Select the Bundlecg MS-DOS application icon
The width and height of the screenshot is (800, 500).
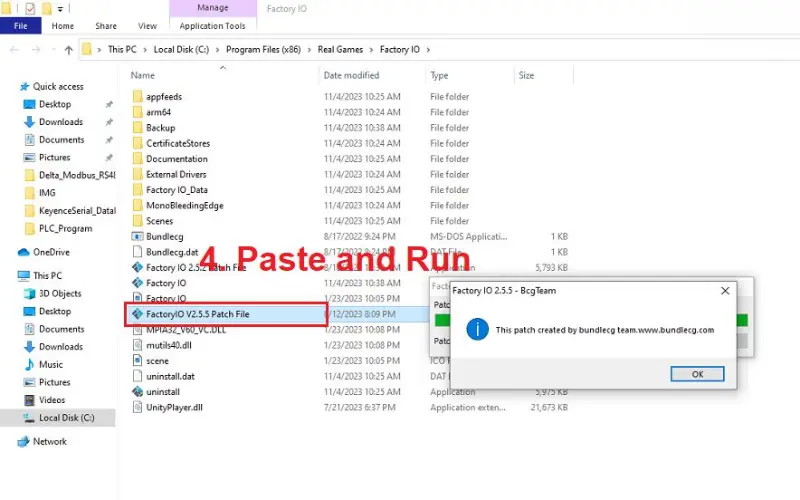137,237
